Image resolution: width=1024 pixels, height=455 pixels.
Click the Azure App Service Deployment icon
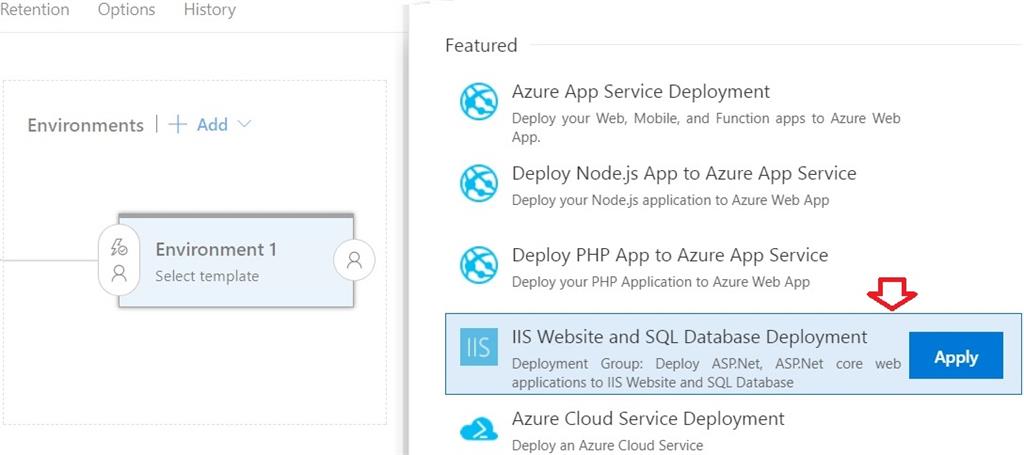[478, 102]
